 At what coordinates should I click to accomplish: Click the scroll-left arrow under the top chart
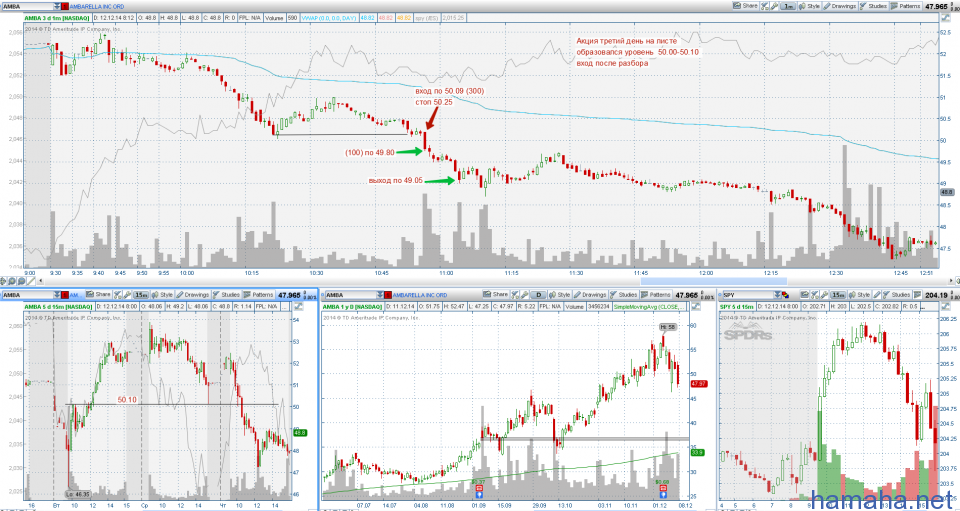point(40,281)
